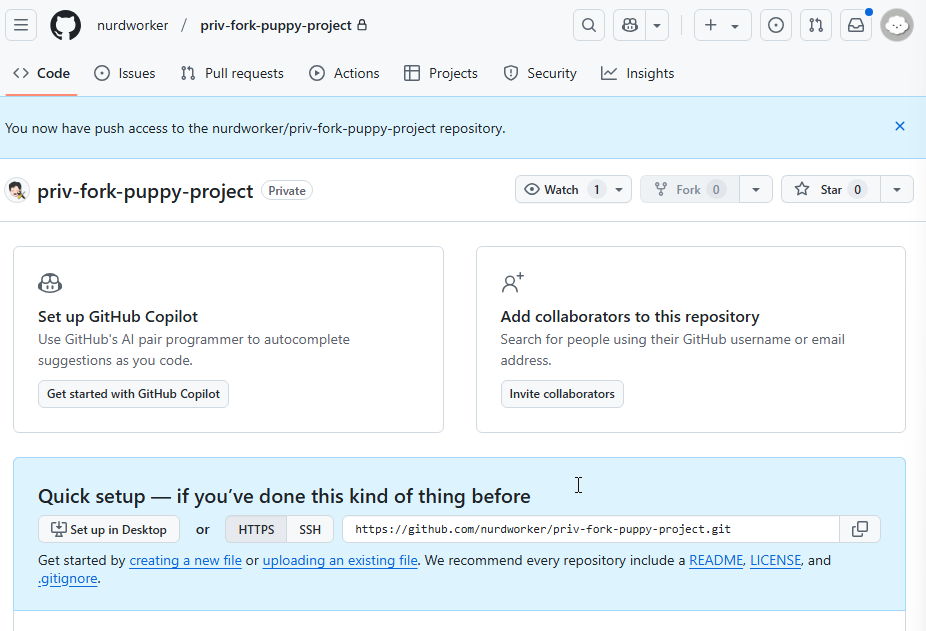Click Get started with GitHub Copilot
This screenshot has height=631, width=926.
[x=133, y=394]
